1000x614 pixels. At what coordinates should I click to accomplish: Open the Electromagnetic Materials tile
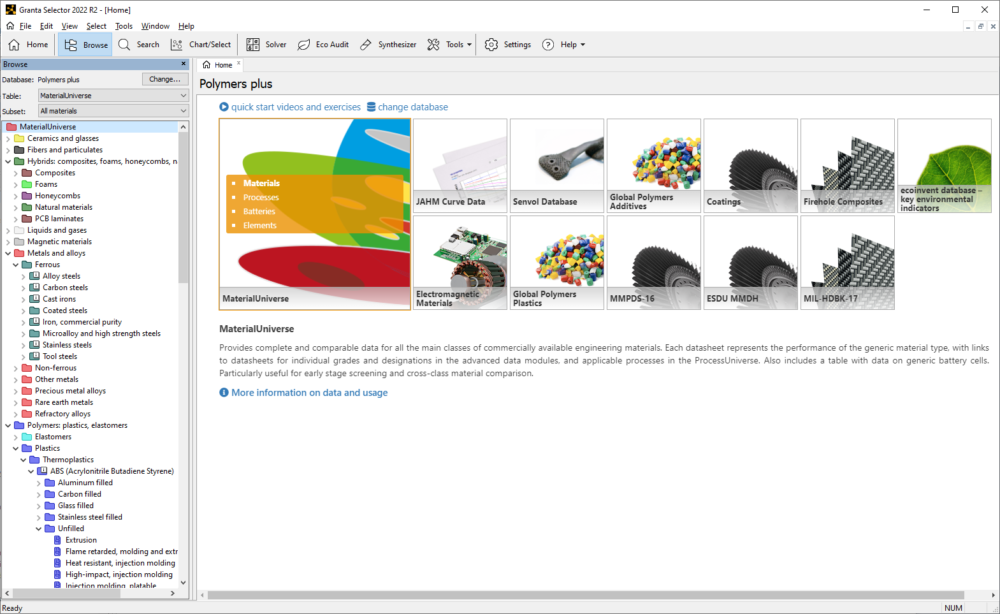[460, 263]
